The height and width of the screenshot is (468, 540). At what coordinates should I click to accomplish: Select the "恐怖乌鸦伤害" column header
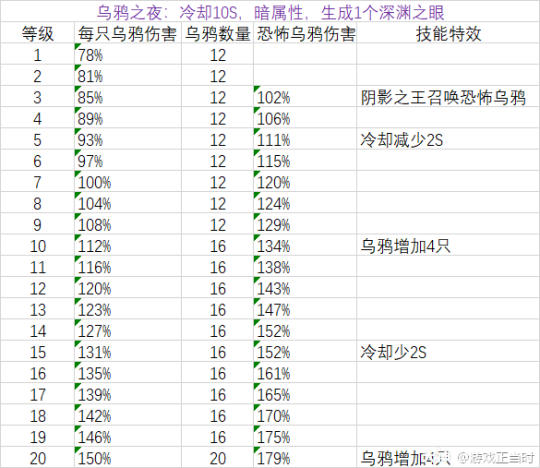(x=305, y=33)
